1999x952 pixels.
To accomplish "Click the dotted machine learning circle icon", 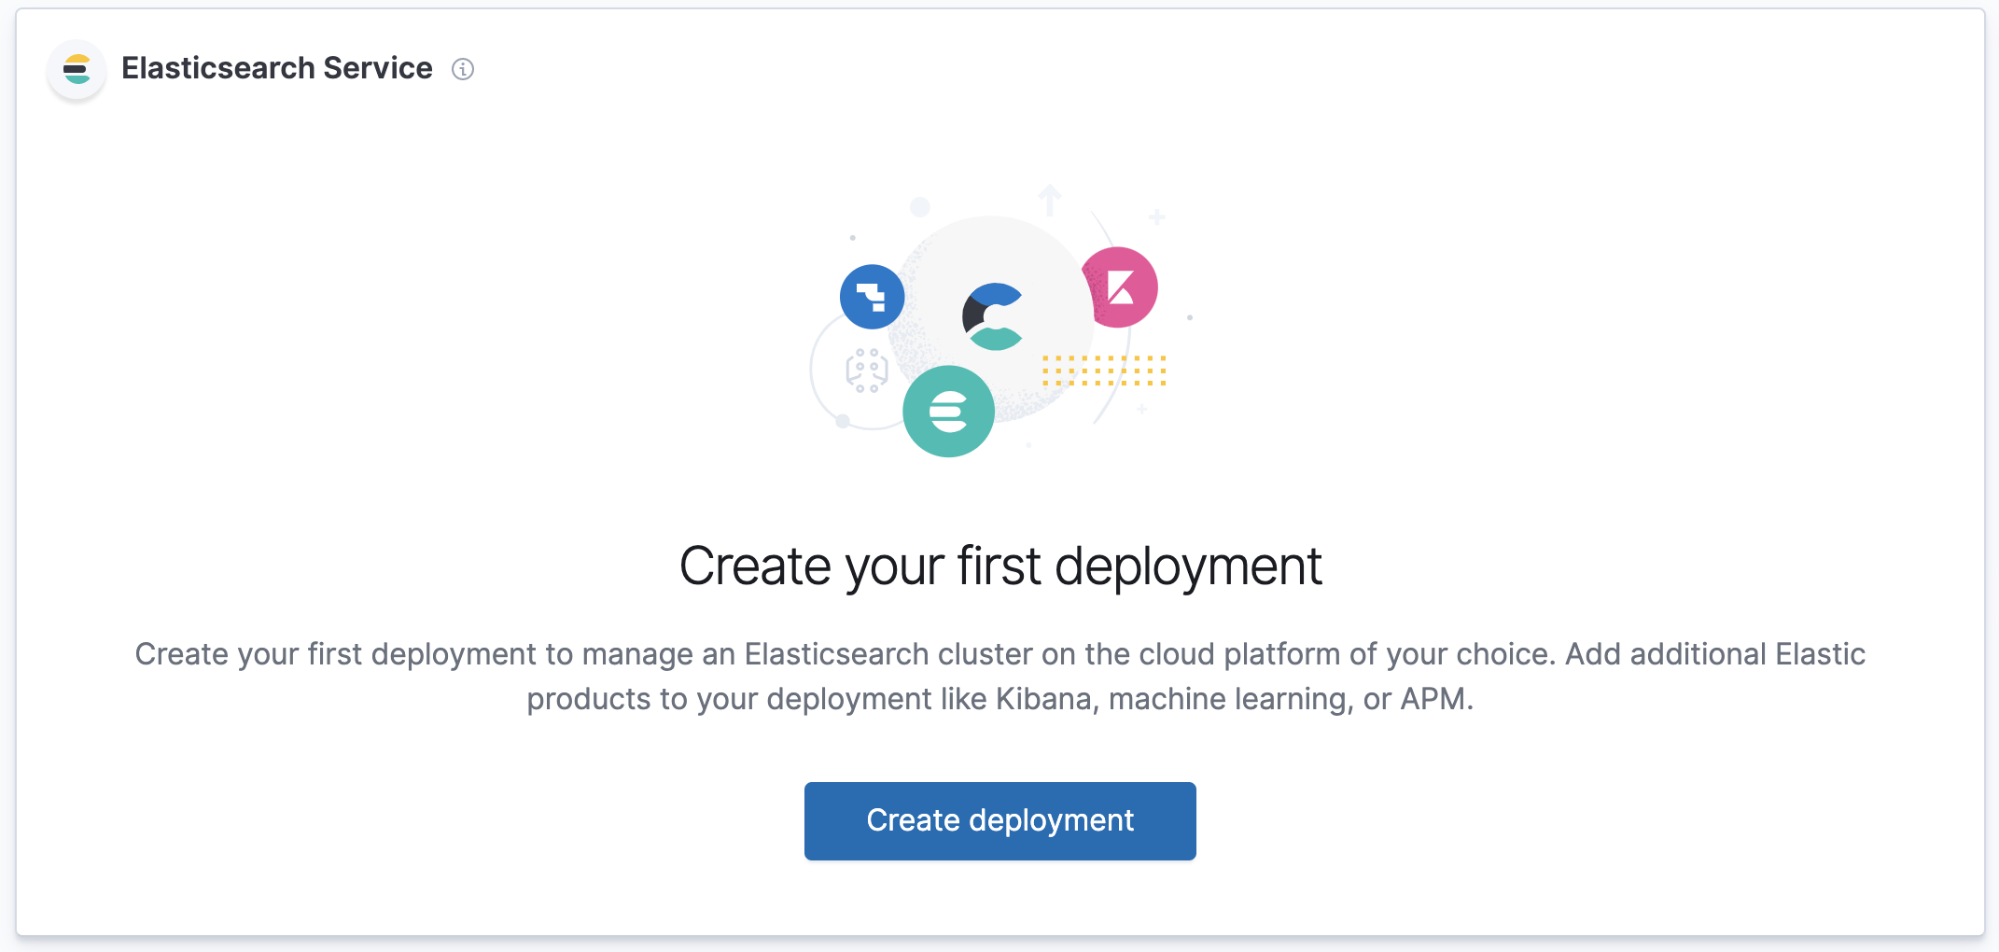I will (868, 368).
